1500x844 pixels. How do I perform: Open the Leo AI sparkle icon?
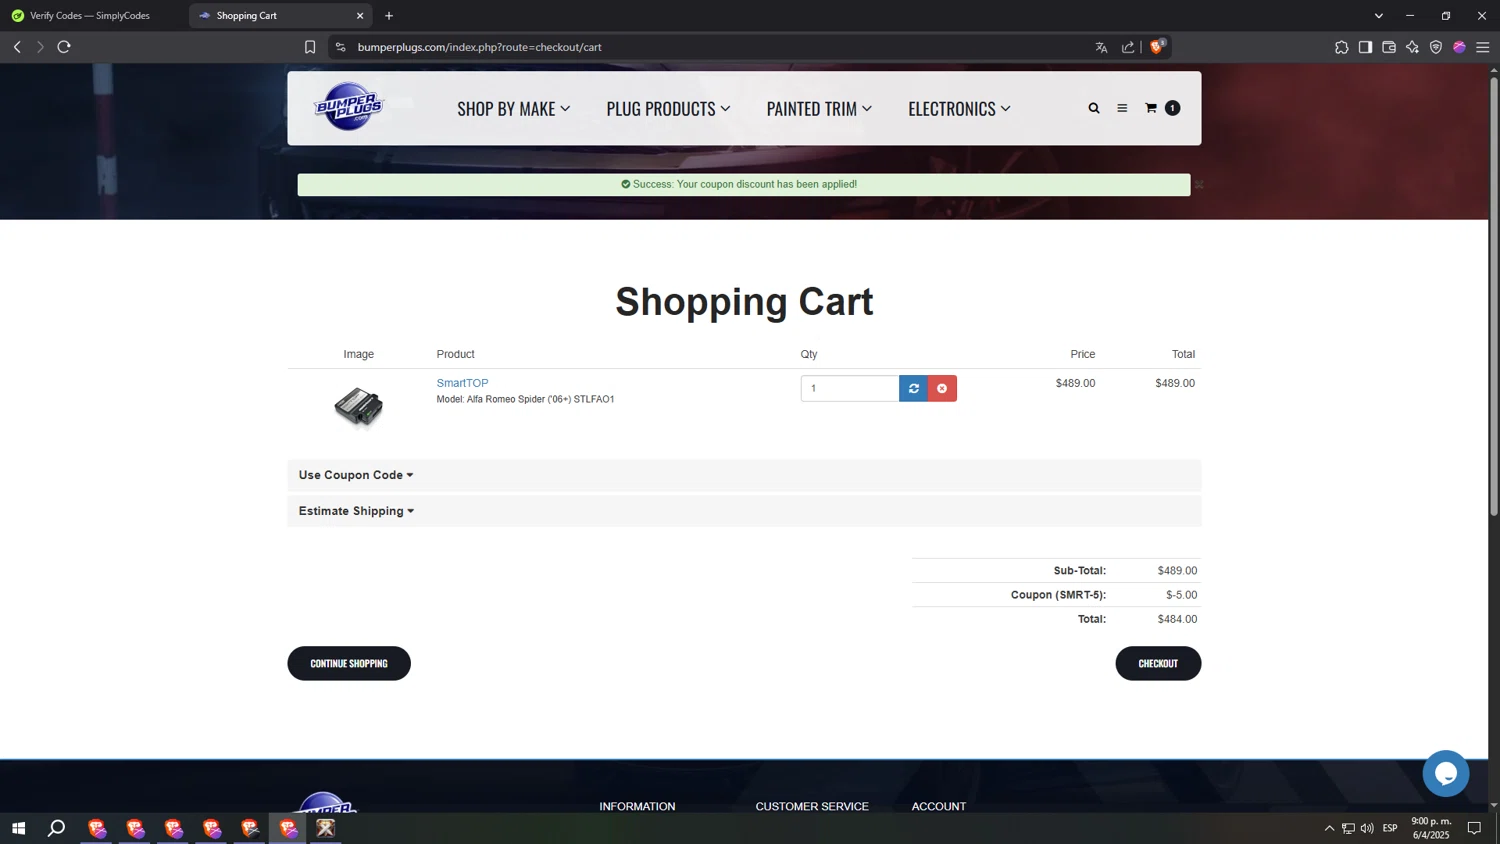(1412, 47)
